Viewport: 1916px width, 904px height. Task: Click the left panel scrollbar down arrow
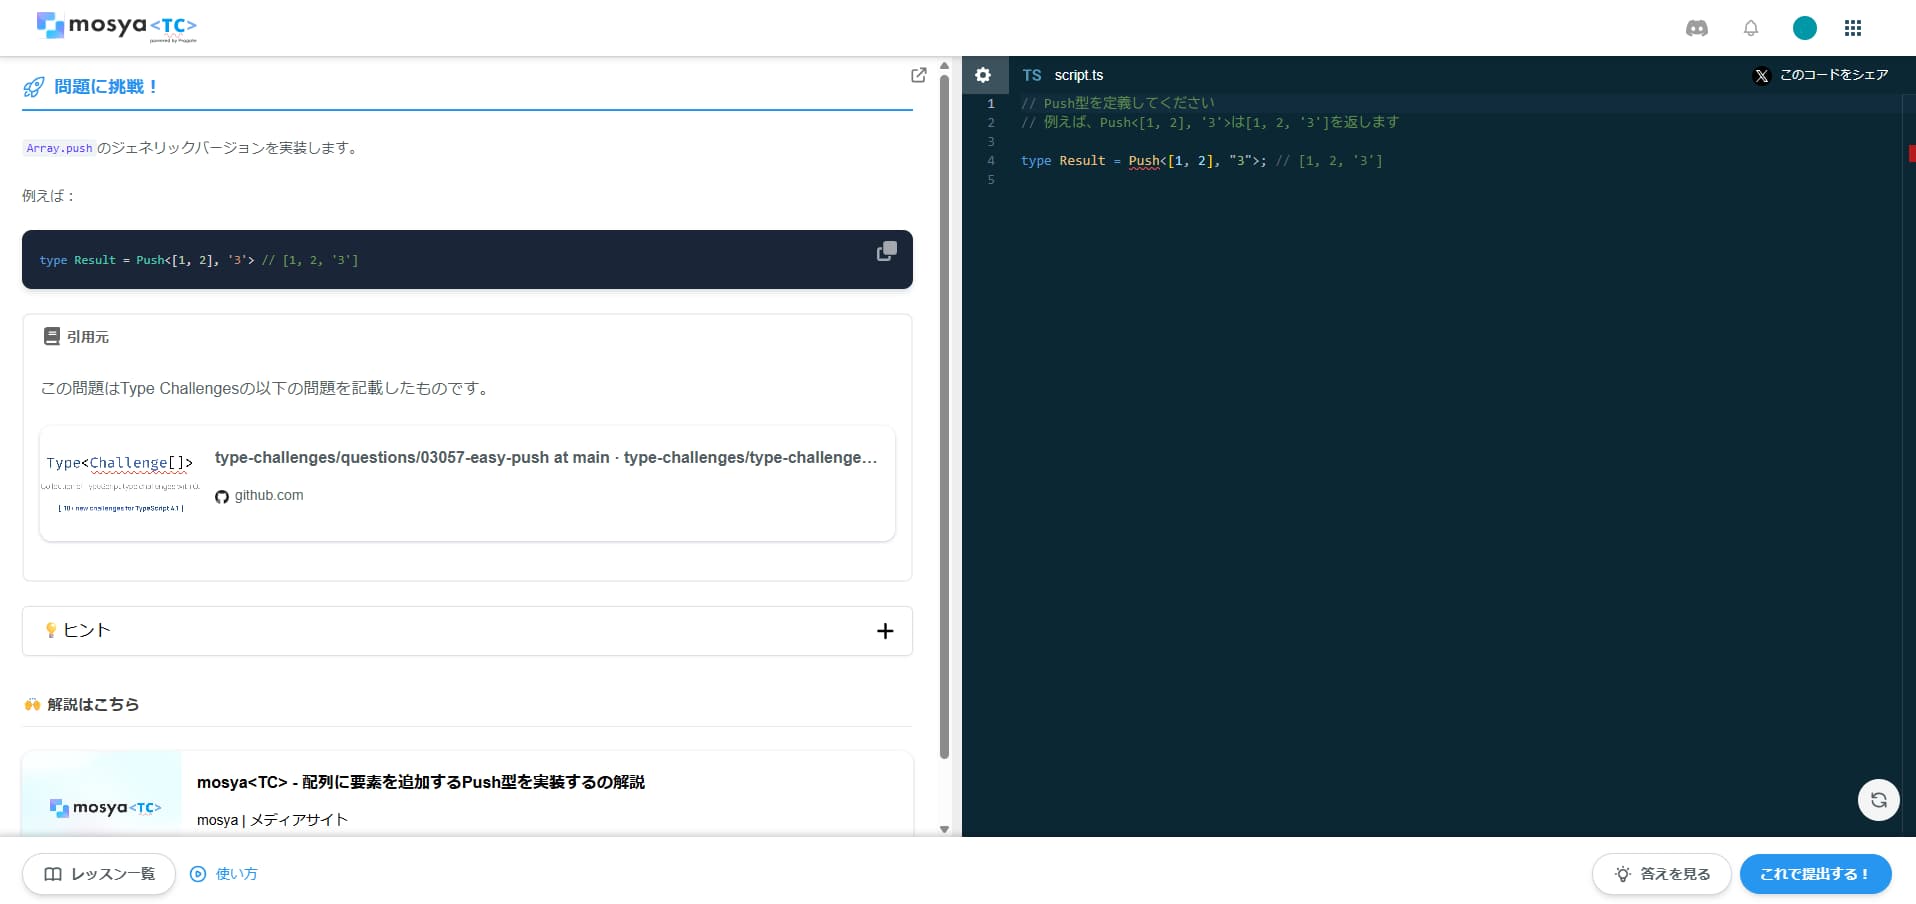(x=944, y=829)
